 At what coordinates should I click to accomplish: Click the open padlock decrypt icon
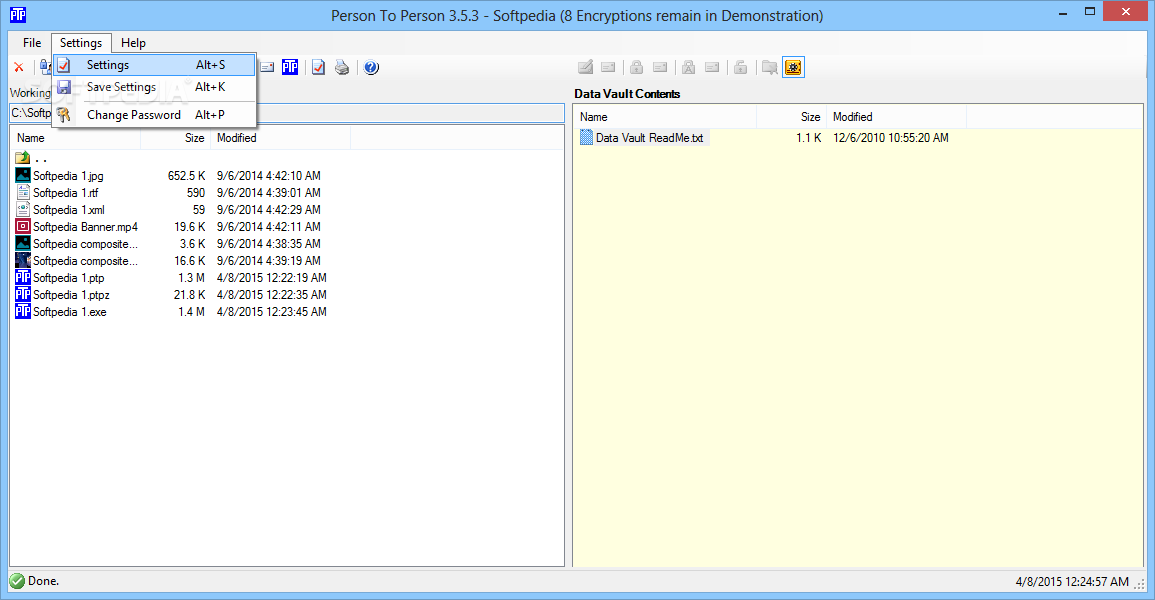(740, 67)
